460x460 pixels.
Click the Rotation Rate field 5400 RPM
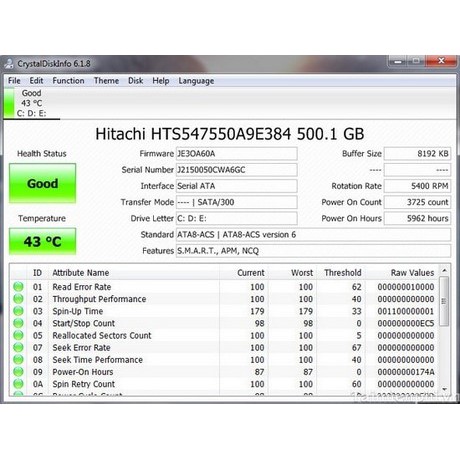[x=417, y=186]
